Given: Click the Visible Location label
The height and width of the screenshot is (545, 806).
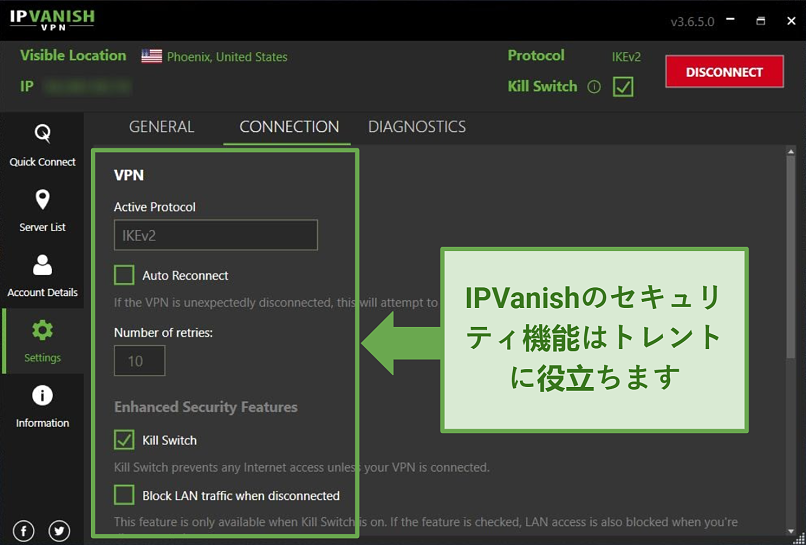Looking at the screenshot, I should tap(73, 56).
